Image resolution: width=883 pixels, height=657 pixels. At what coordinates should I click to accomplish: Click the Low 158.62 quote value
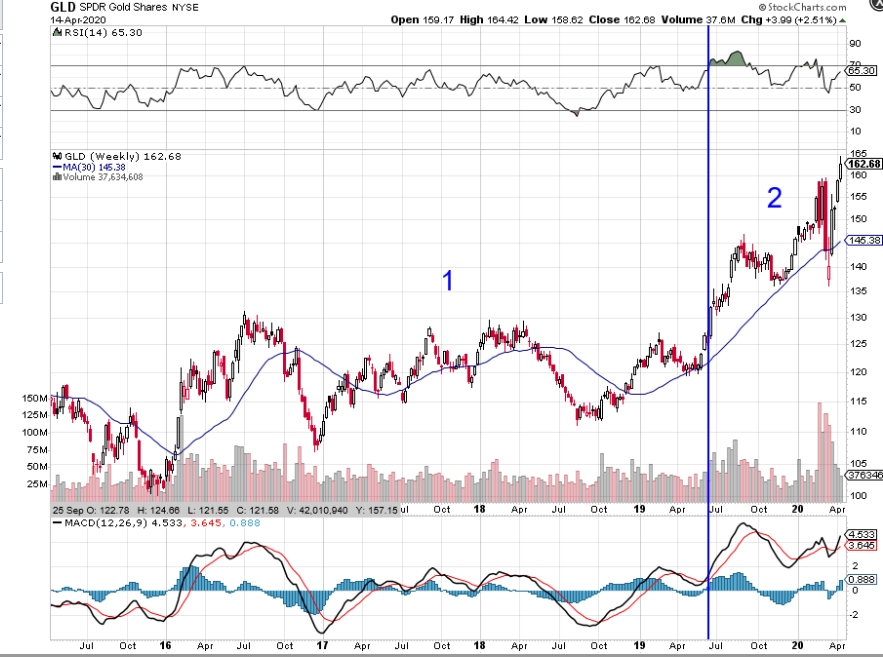click(x=554, y=20)
